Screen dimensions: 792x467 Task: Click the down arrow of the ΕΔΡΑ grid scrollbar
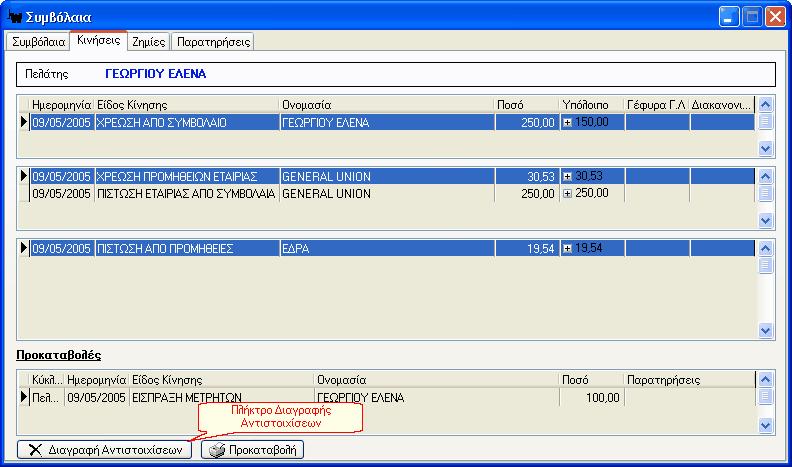(766, 331)
